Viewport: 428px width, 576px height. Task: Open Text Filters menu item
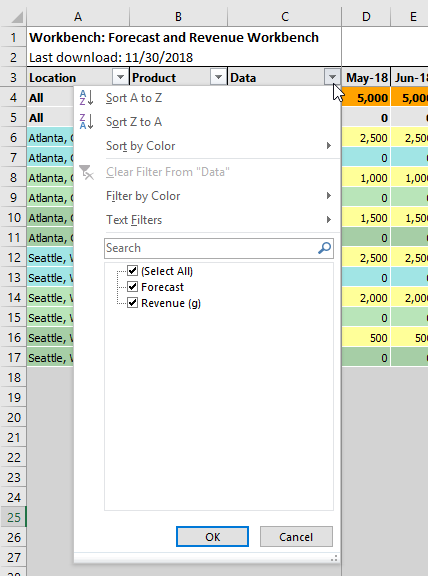coord(207,220)
